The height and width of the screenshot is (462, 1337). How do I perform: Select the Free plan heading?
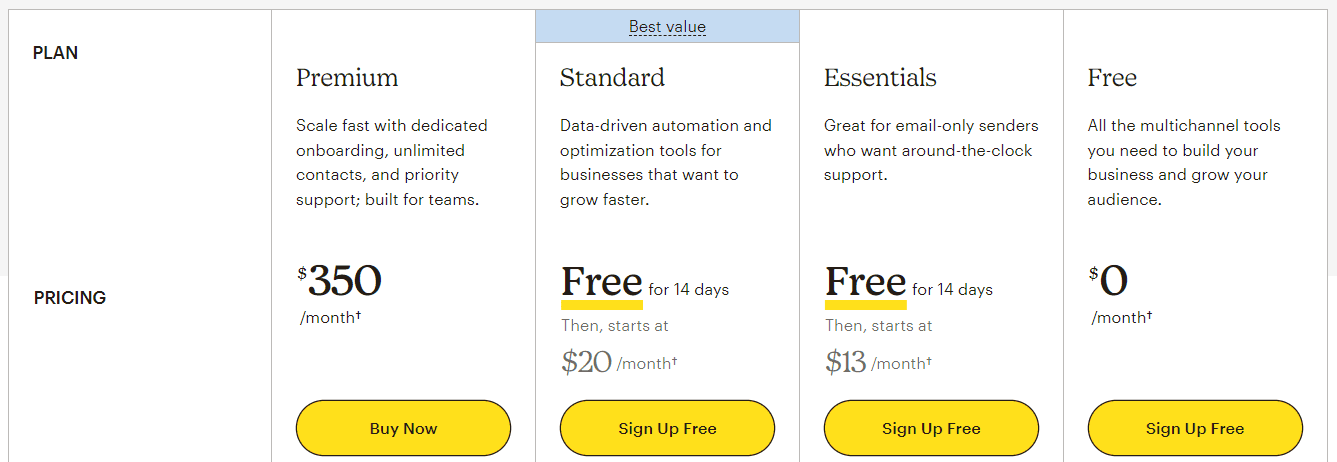[1112, 78]
